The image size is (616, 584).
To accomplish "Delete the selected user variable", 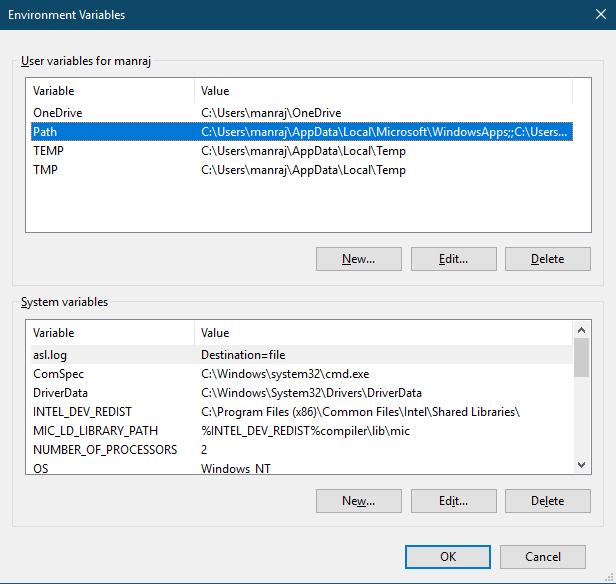I will pyautogui.click(x=548, y=259).
